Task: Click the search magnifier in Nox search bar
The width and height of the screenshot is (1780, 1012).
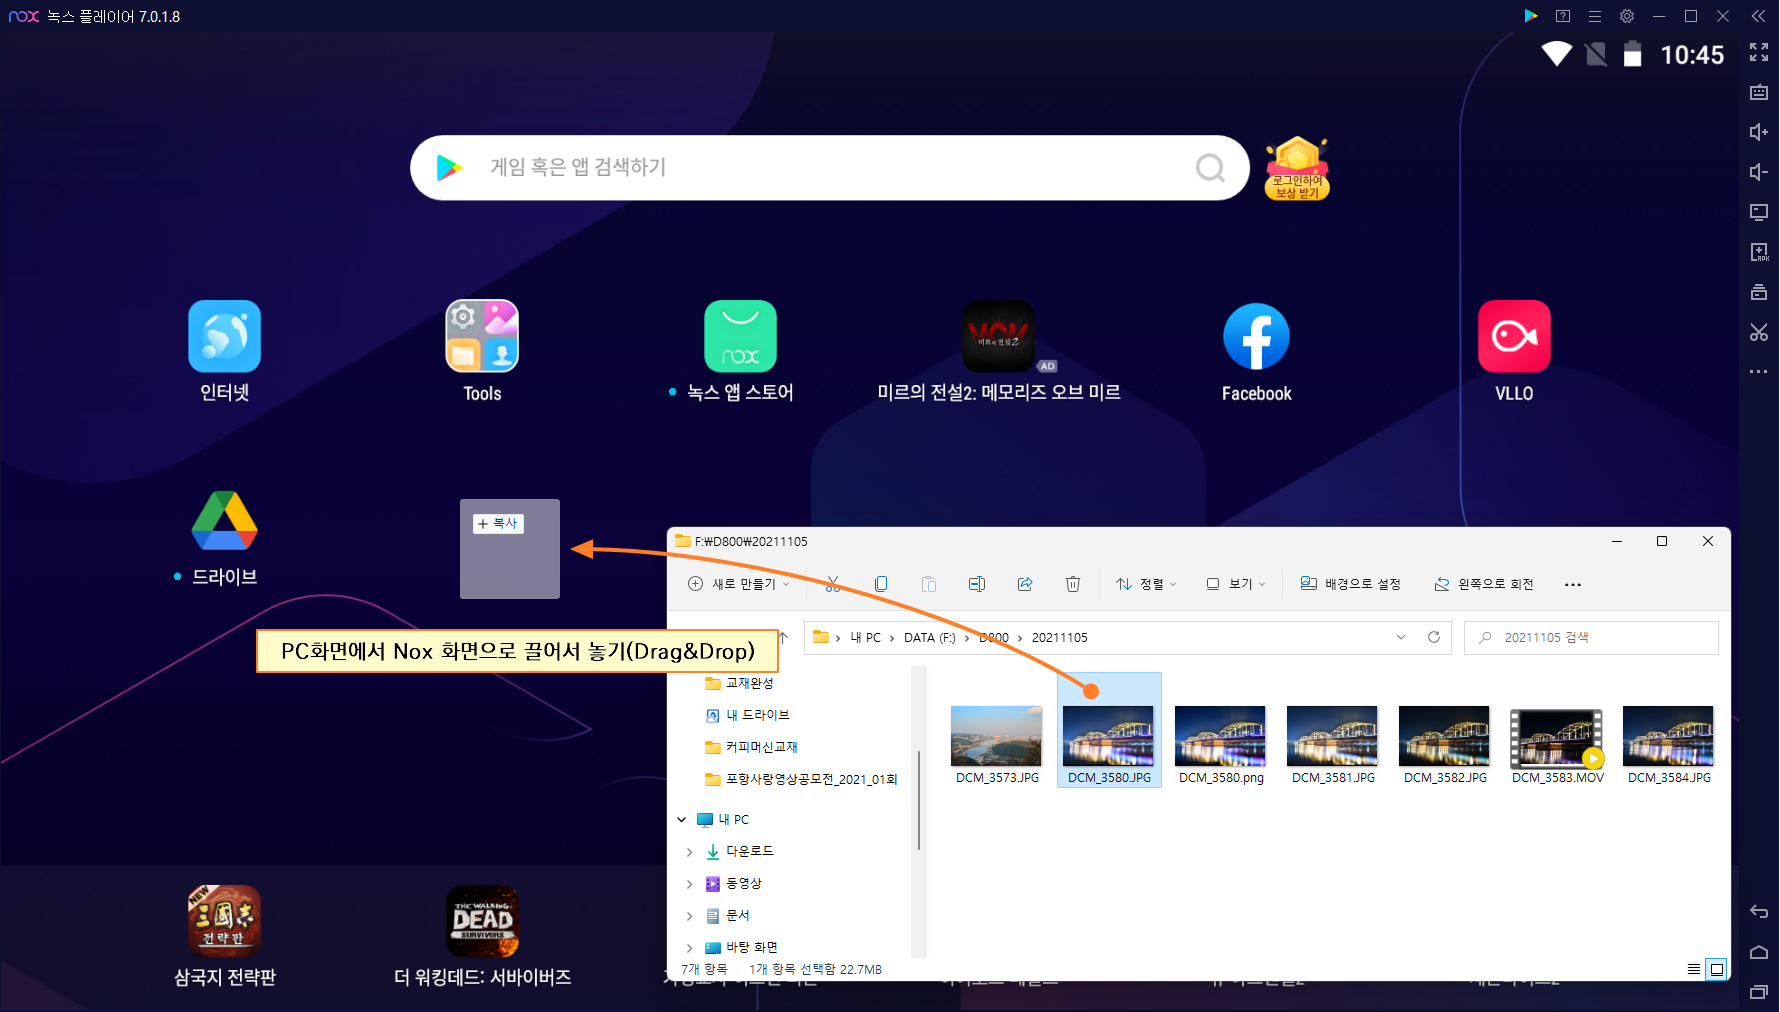Action: (x=1210, y=167)
